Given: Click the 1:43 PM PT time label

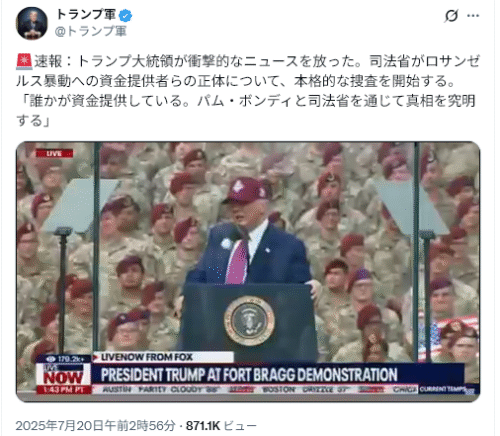Looking at the screenshot, I should (63, 390).
